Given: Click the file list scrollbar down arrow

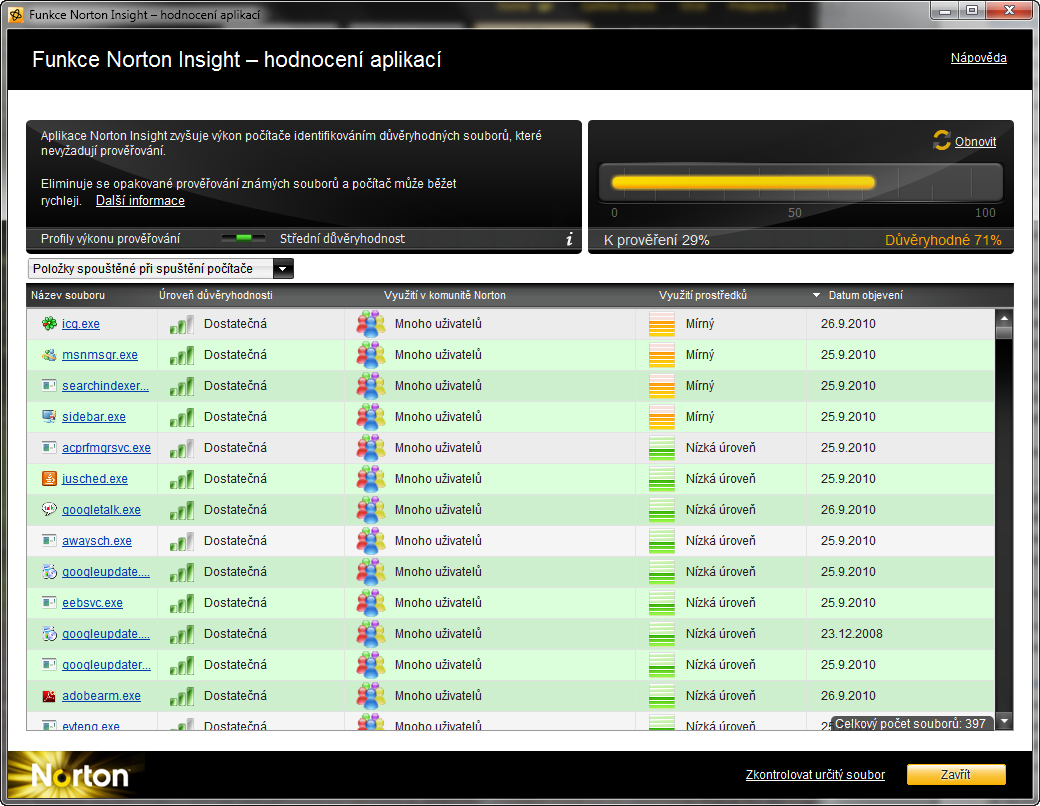Looking at the screenshot, I should 1005,721.
